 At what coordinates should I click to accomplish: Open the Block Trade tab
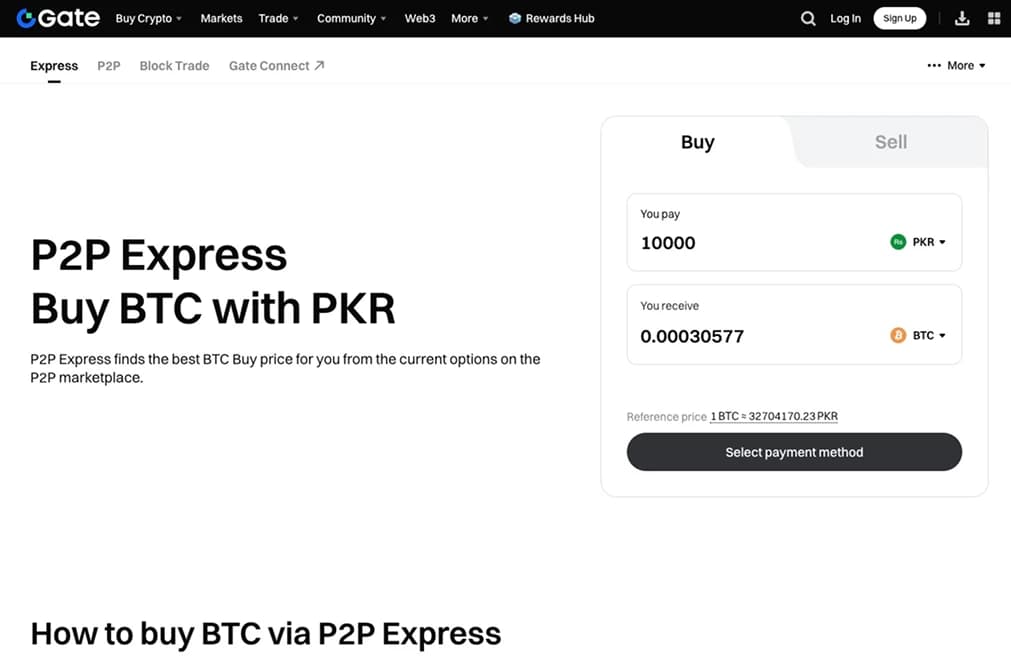click(x=174, y=66)
